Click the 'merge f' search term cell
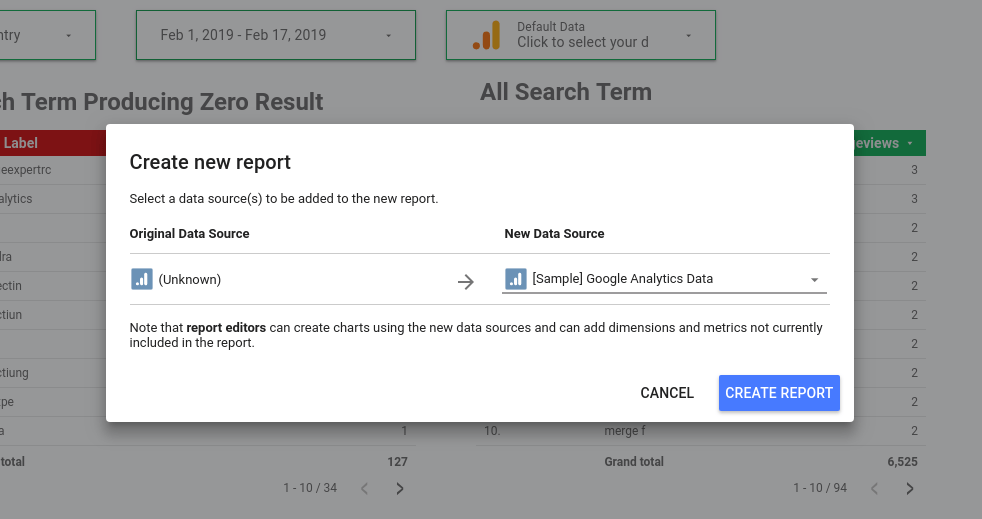The height and width of the screenshot is (519, 982). click(x=624, y=431)
